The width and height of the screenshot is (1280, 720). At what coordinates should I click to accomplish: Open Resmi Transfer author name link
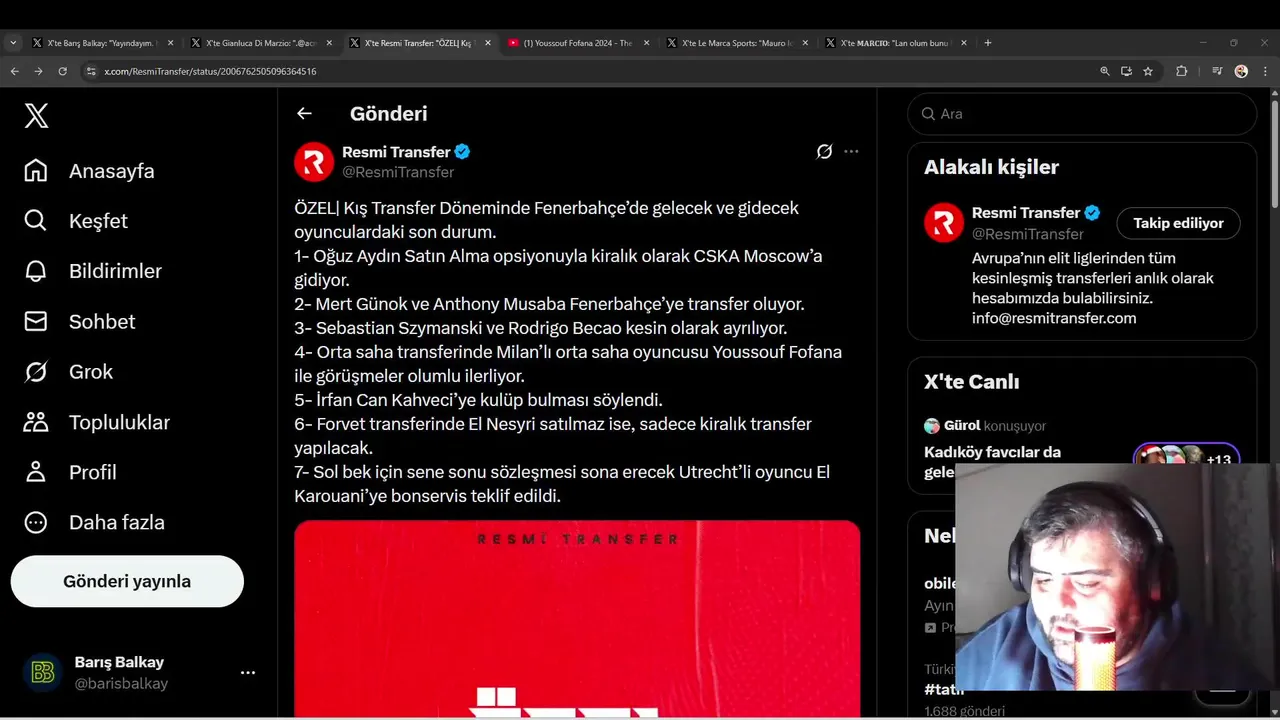click(396, 152)
